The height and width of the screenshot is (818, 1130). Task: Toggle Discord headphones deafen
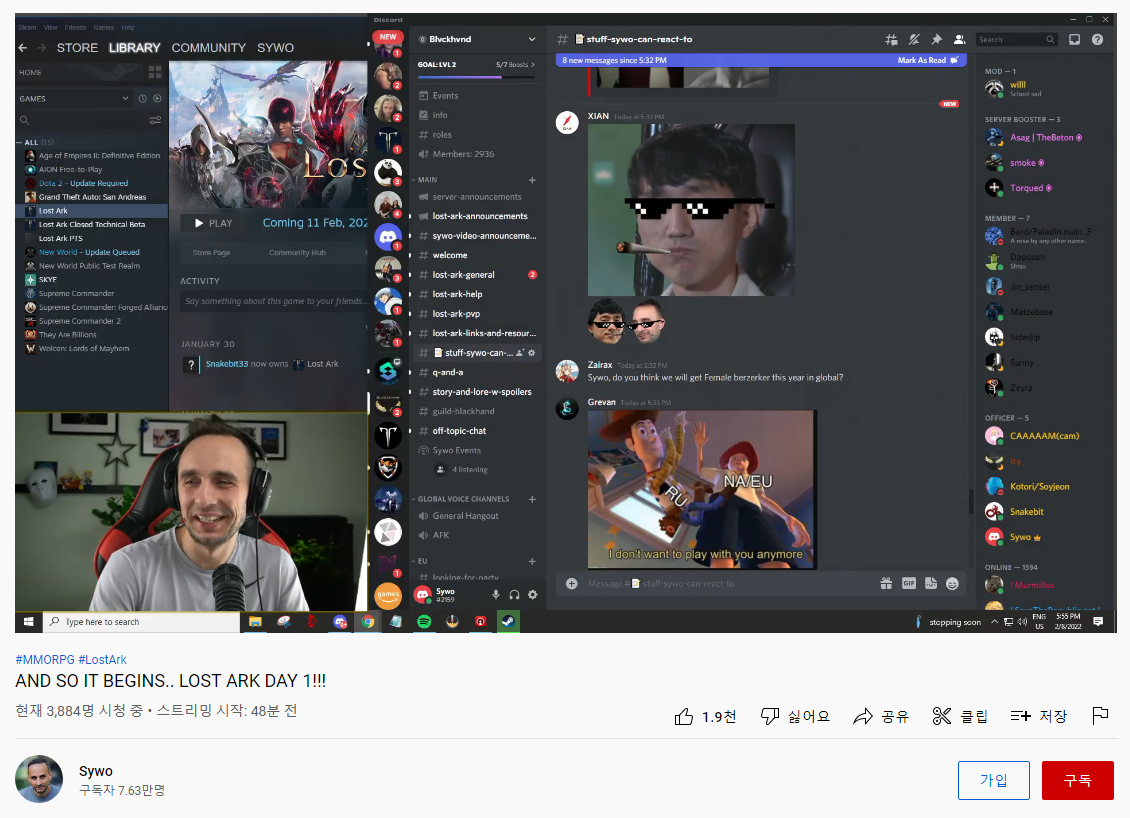(514, 595)
